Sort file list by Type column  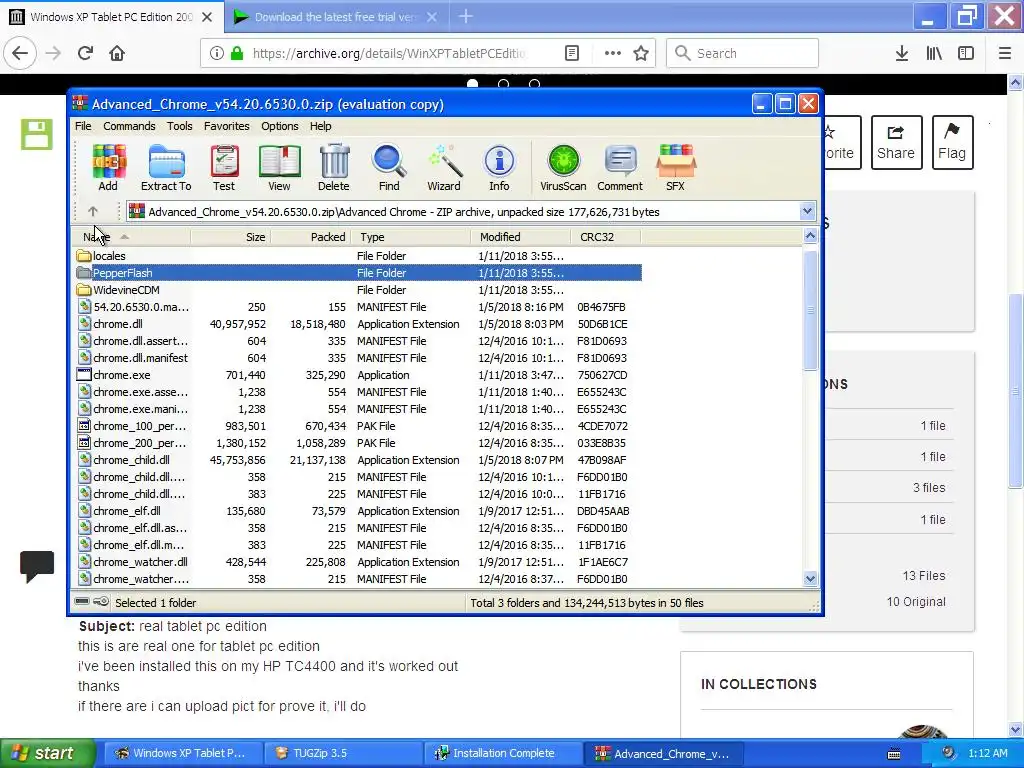point(410,237)
